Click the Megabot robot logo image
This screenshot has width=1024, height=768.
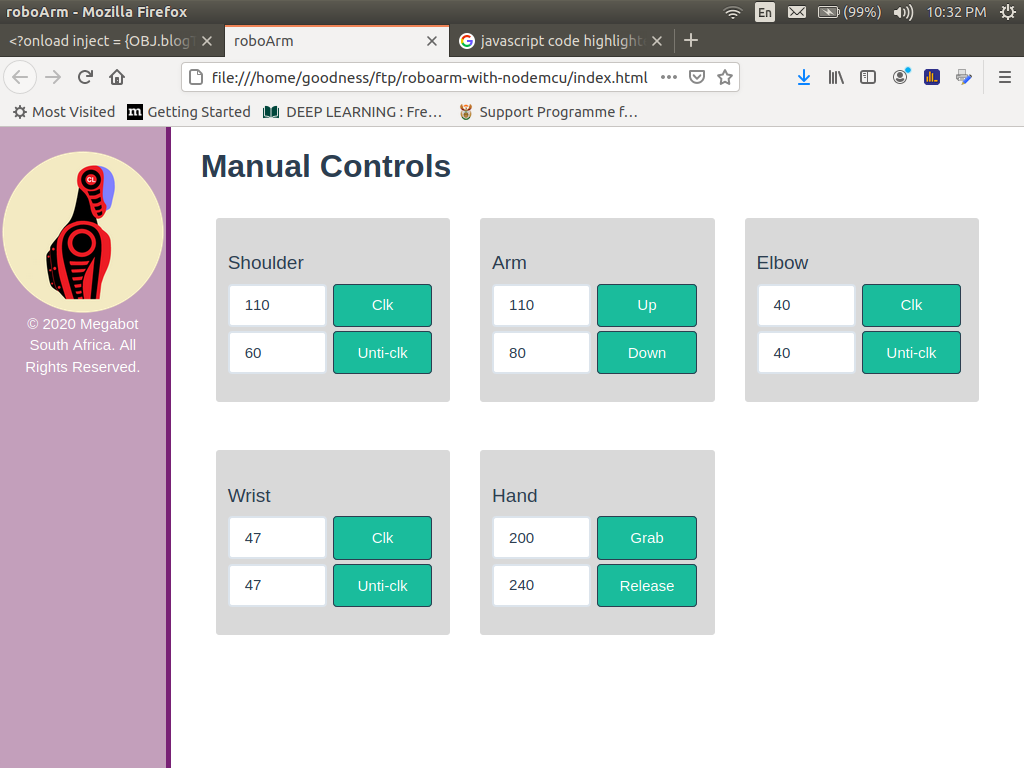[83, 232]
